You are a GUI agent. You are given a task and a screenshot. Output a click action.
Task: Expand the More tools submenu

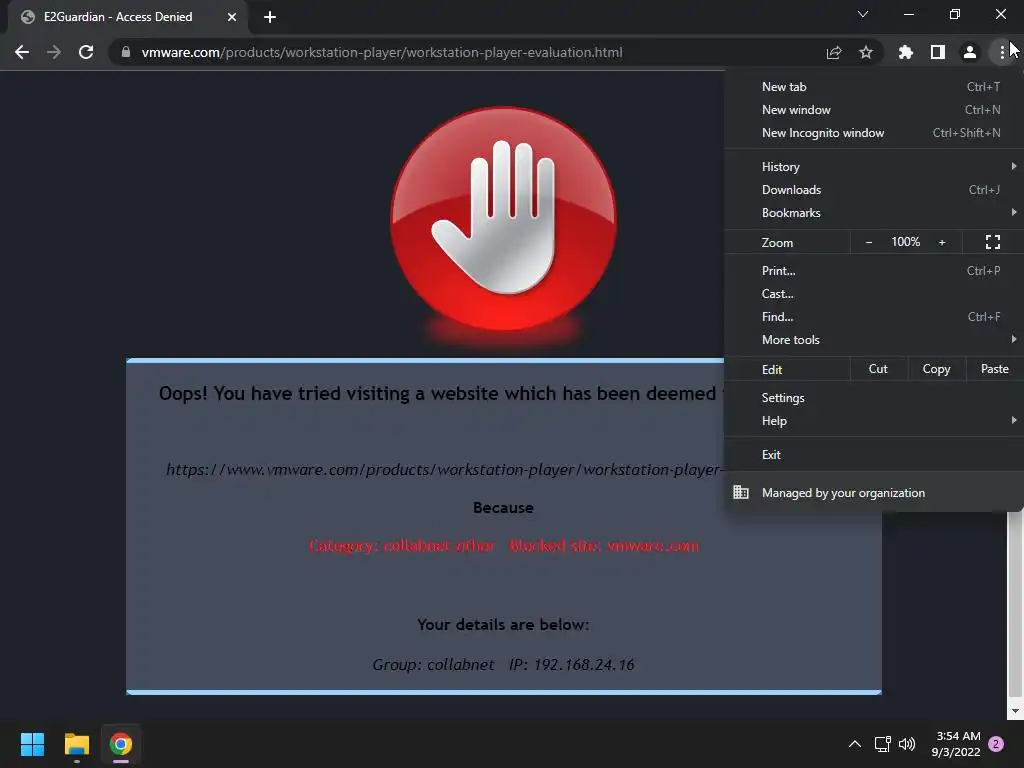[874, 340]
